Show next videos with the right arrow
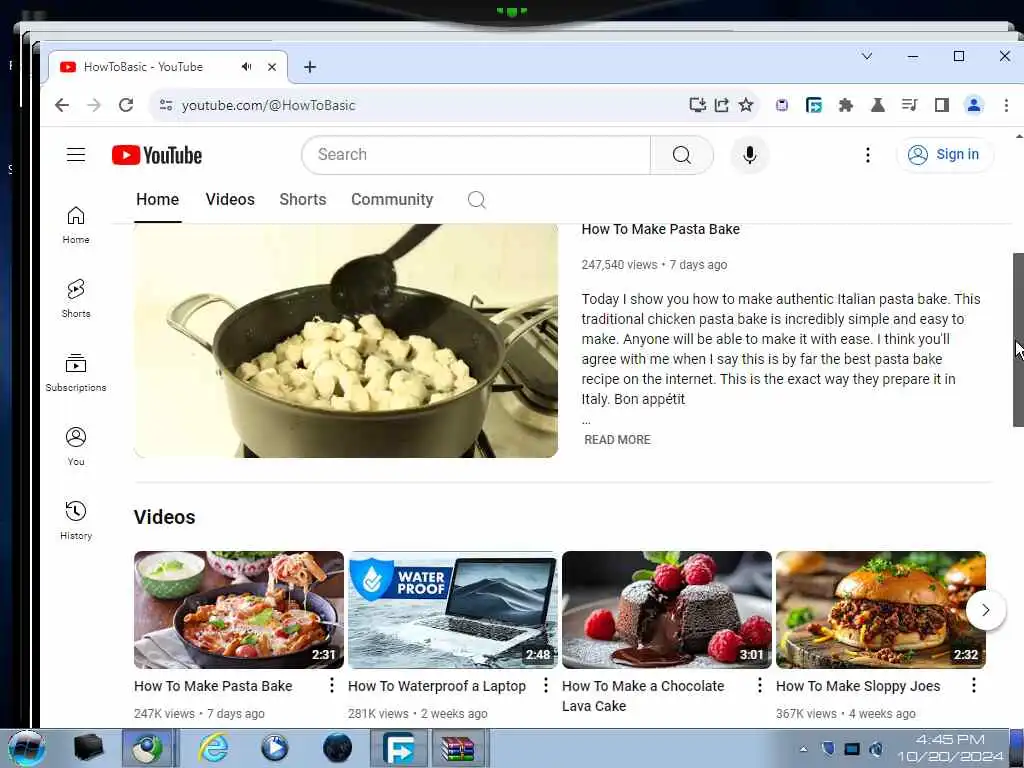This screenshot has height=768, width=1024. coord(985,610)
